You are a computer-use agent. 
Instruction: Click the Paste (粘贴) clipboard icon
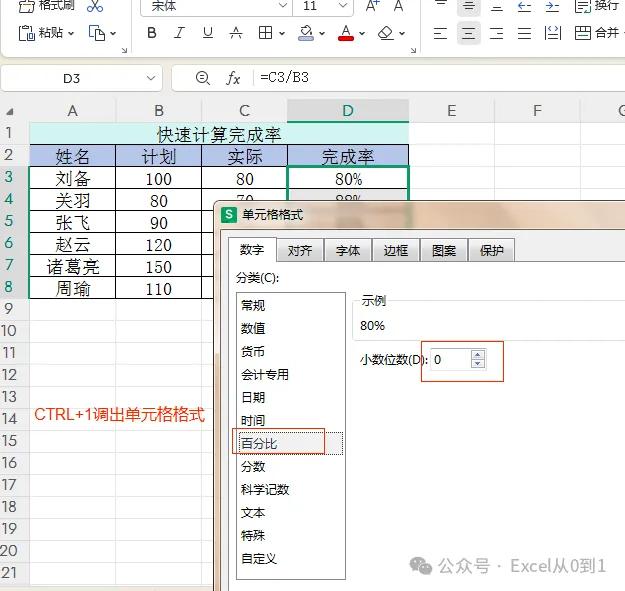(27, 33)
